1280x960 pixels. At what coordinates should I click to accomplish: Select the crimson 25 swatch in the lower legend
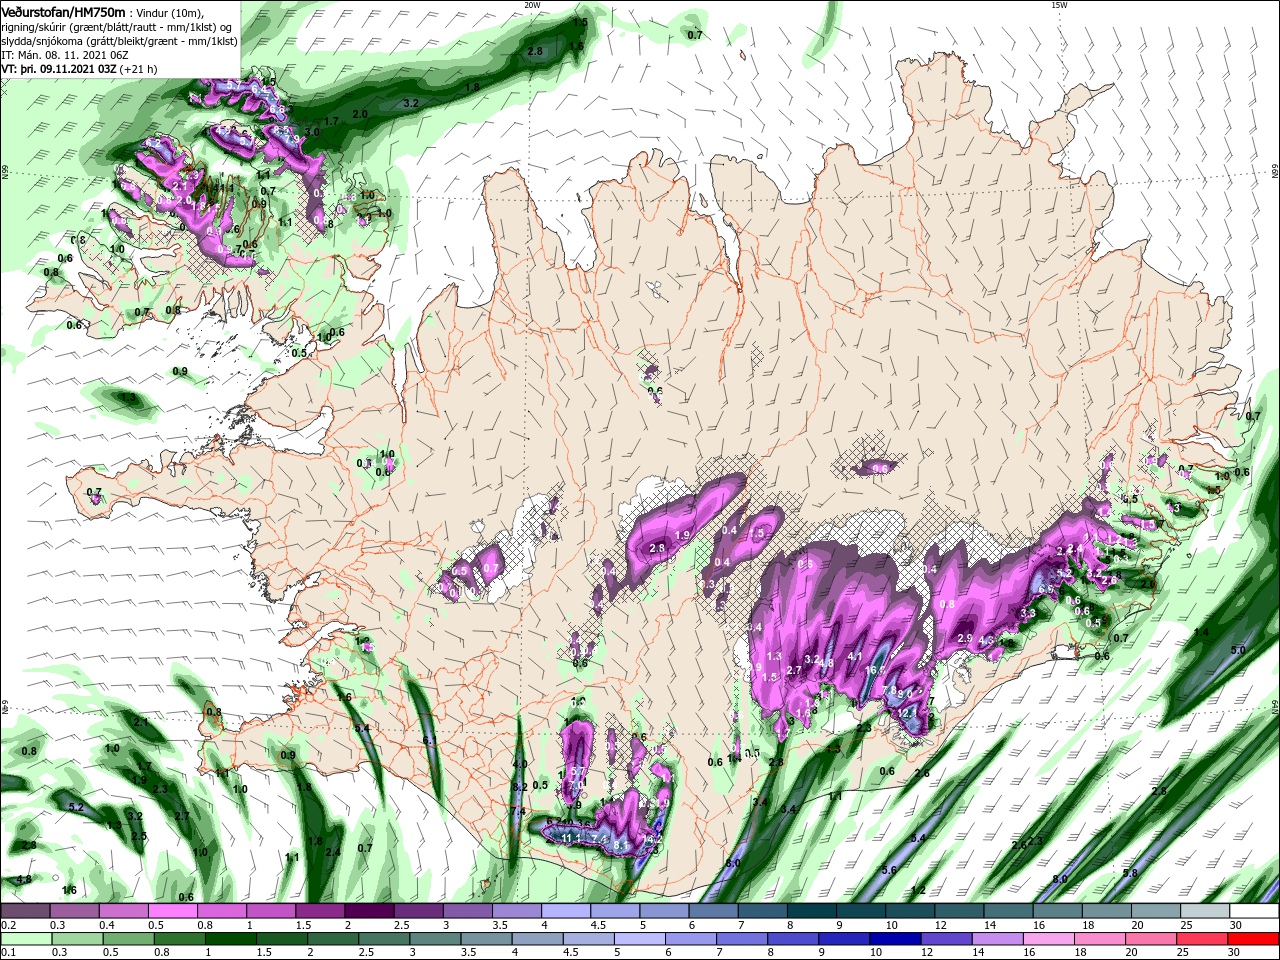pos(1201,939)
